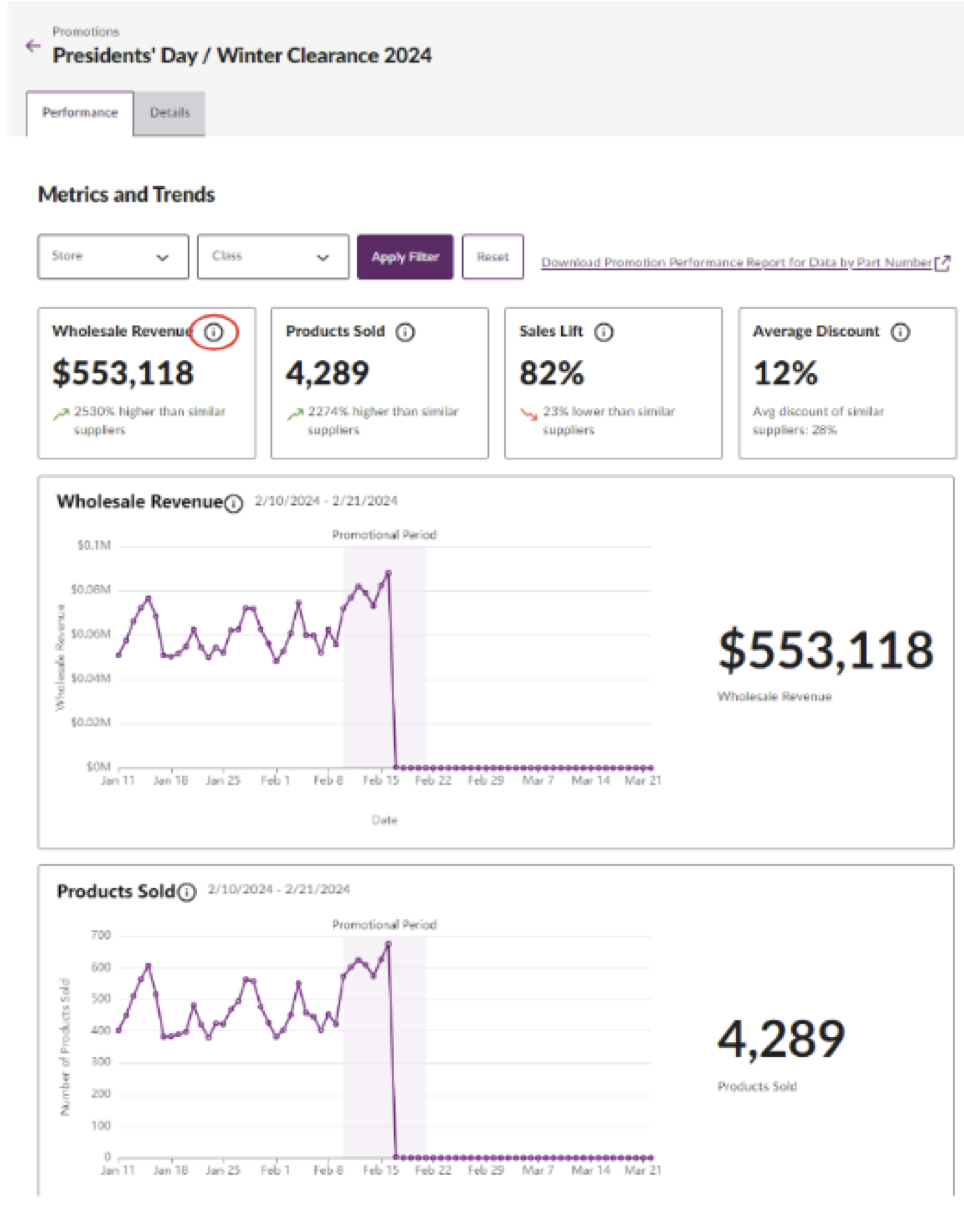Click external link icon after report download
Image resolution: width=964 pixels, height=1206 pixels.
(x=941, y=263)
